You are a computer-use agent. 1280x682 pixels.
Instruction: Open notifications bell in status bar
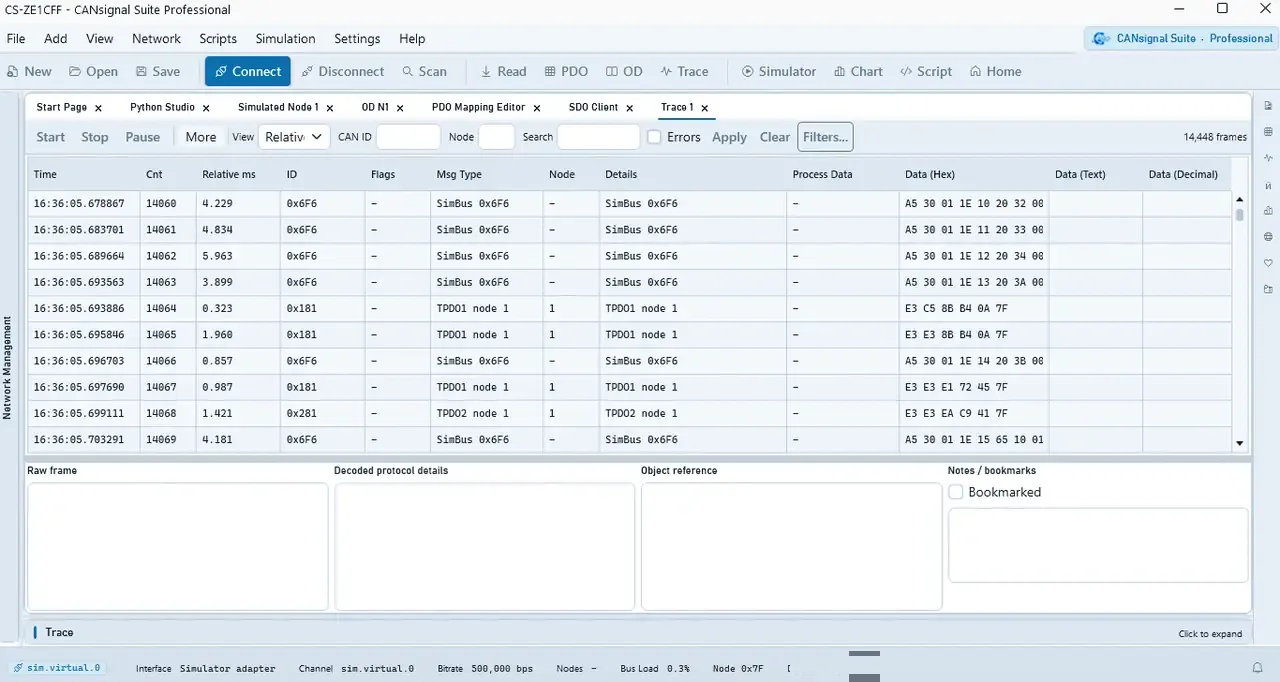(x=1258, y=668)
